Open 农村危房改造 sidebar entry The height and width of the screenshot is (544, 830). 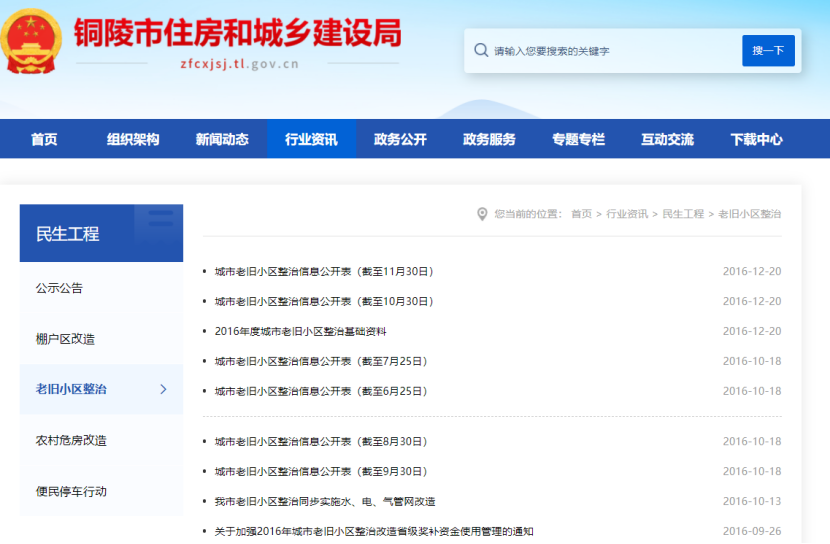[x=71, y=440]
